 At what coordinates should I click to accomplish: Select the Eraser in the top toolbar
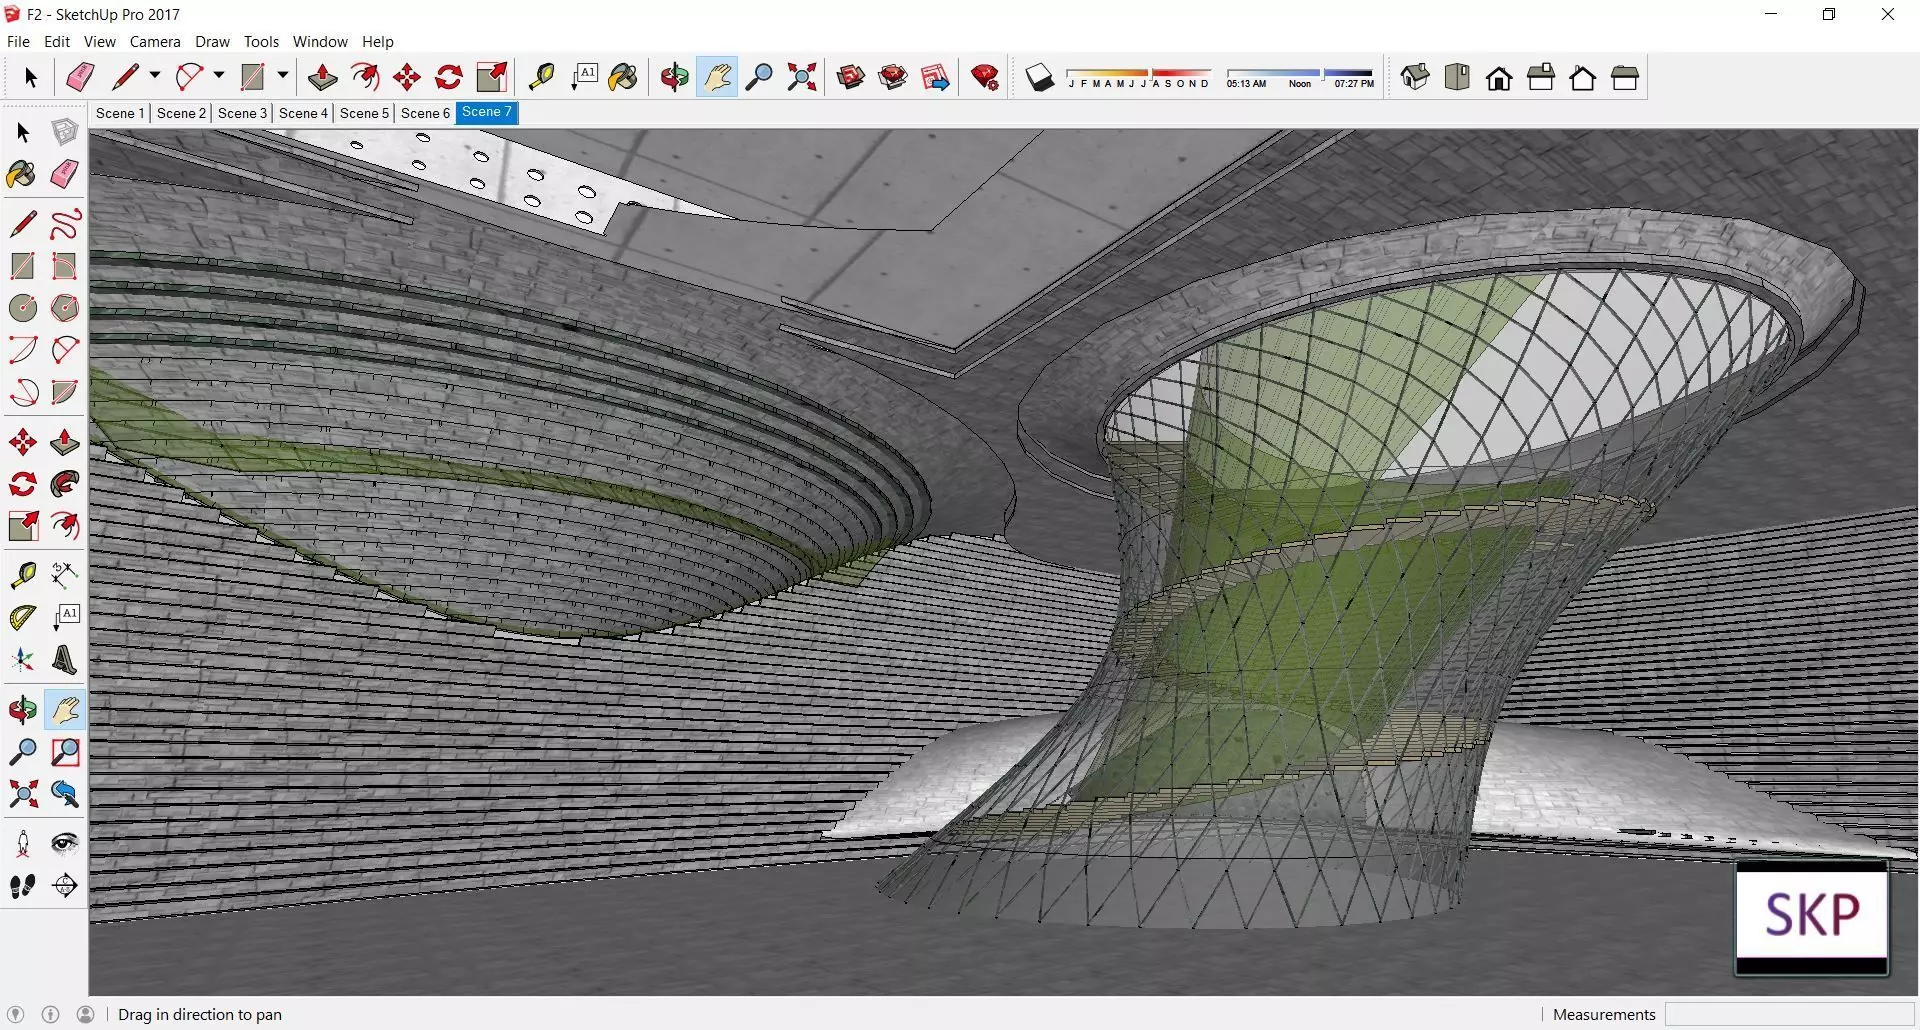tap(80, 77)
